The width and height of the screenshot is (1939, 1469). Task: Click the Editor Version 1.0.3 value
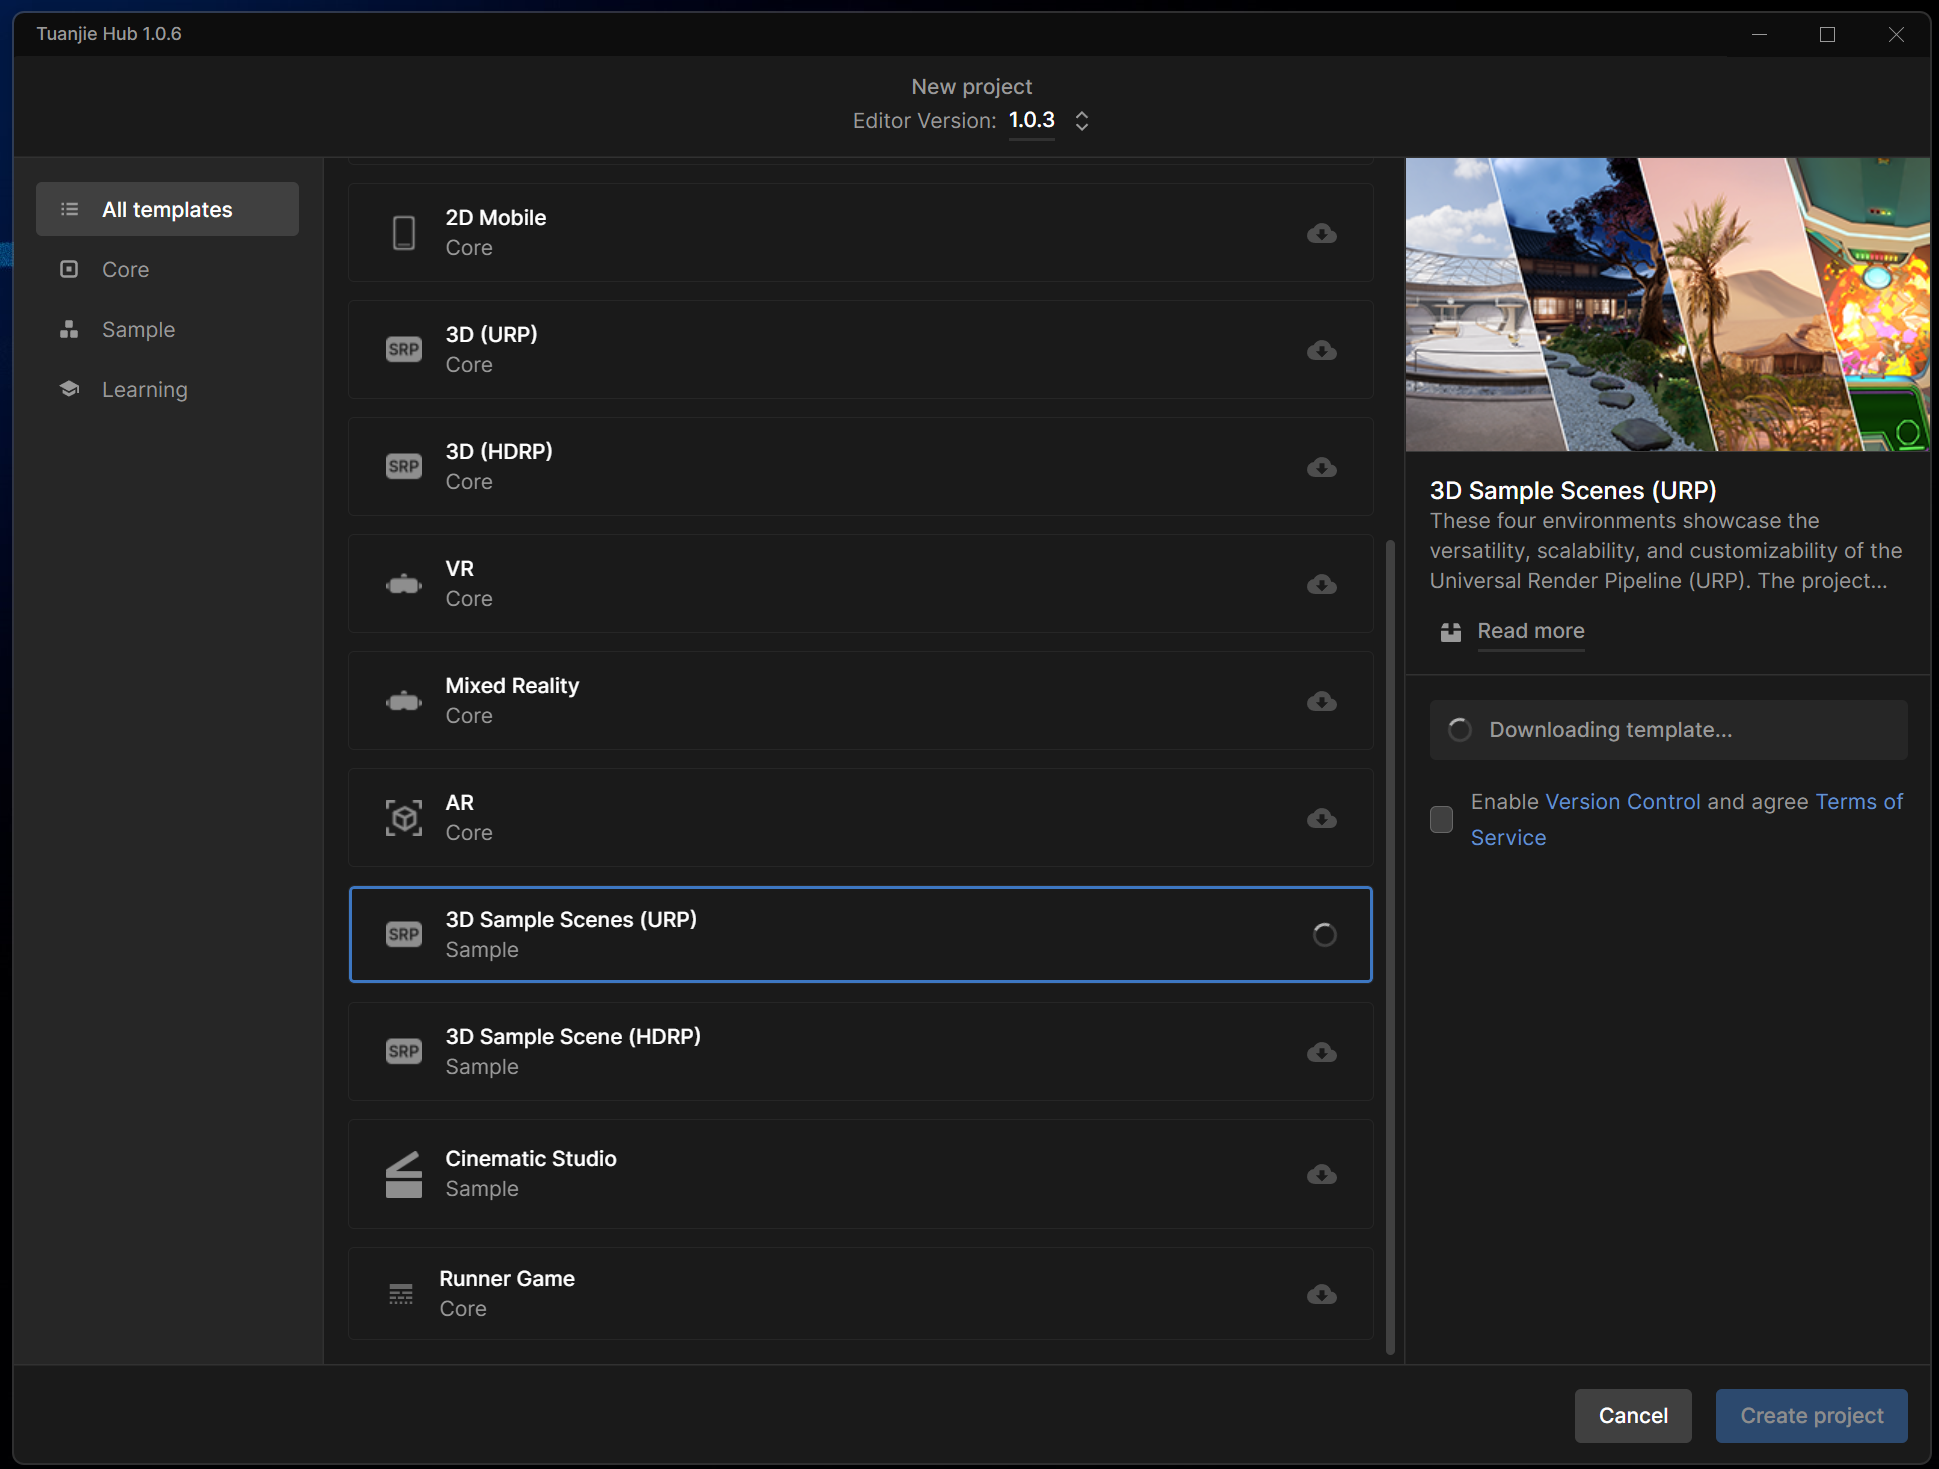[1031, 120]
